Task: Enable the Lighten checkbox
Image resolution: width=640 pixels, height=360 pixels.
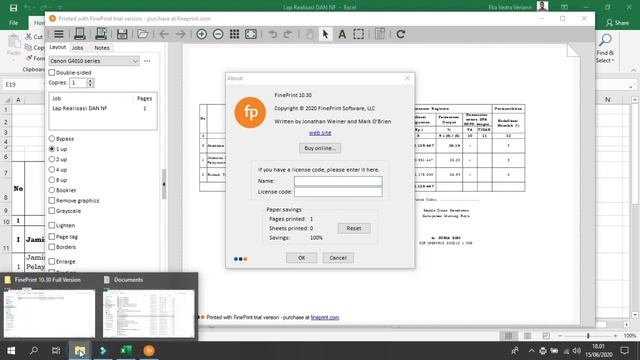Action: tap(52, 225)
